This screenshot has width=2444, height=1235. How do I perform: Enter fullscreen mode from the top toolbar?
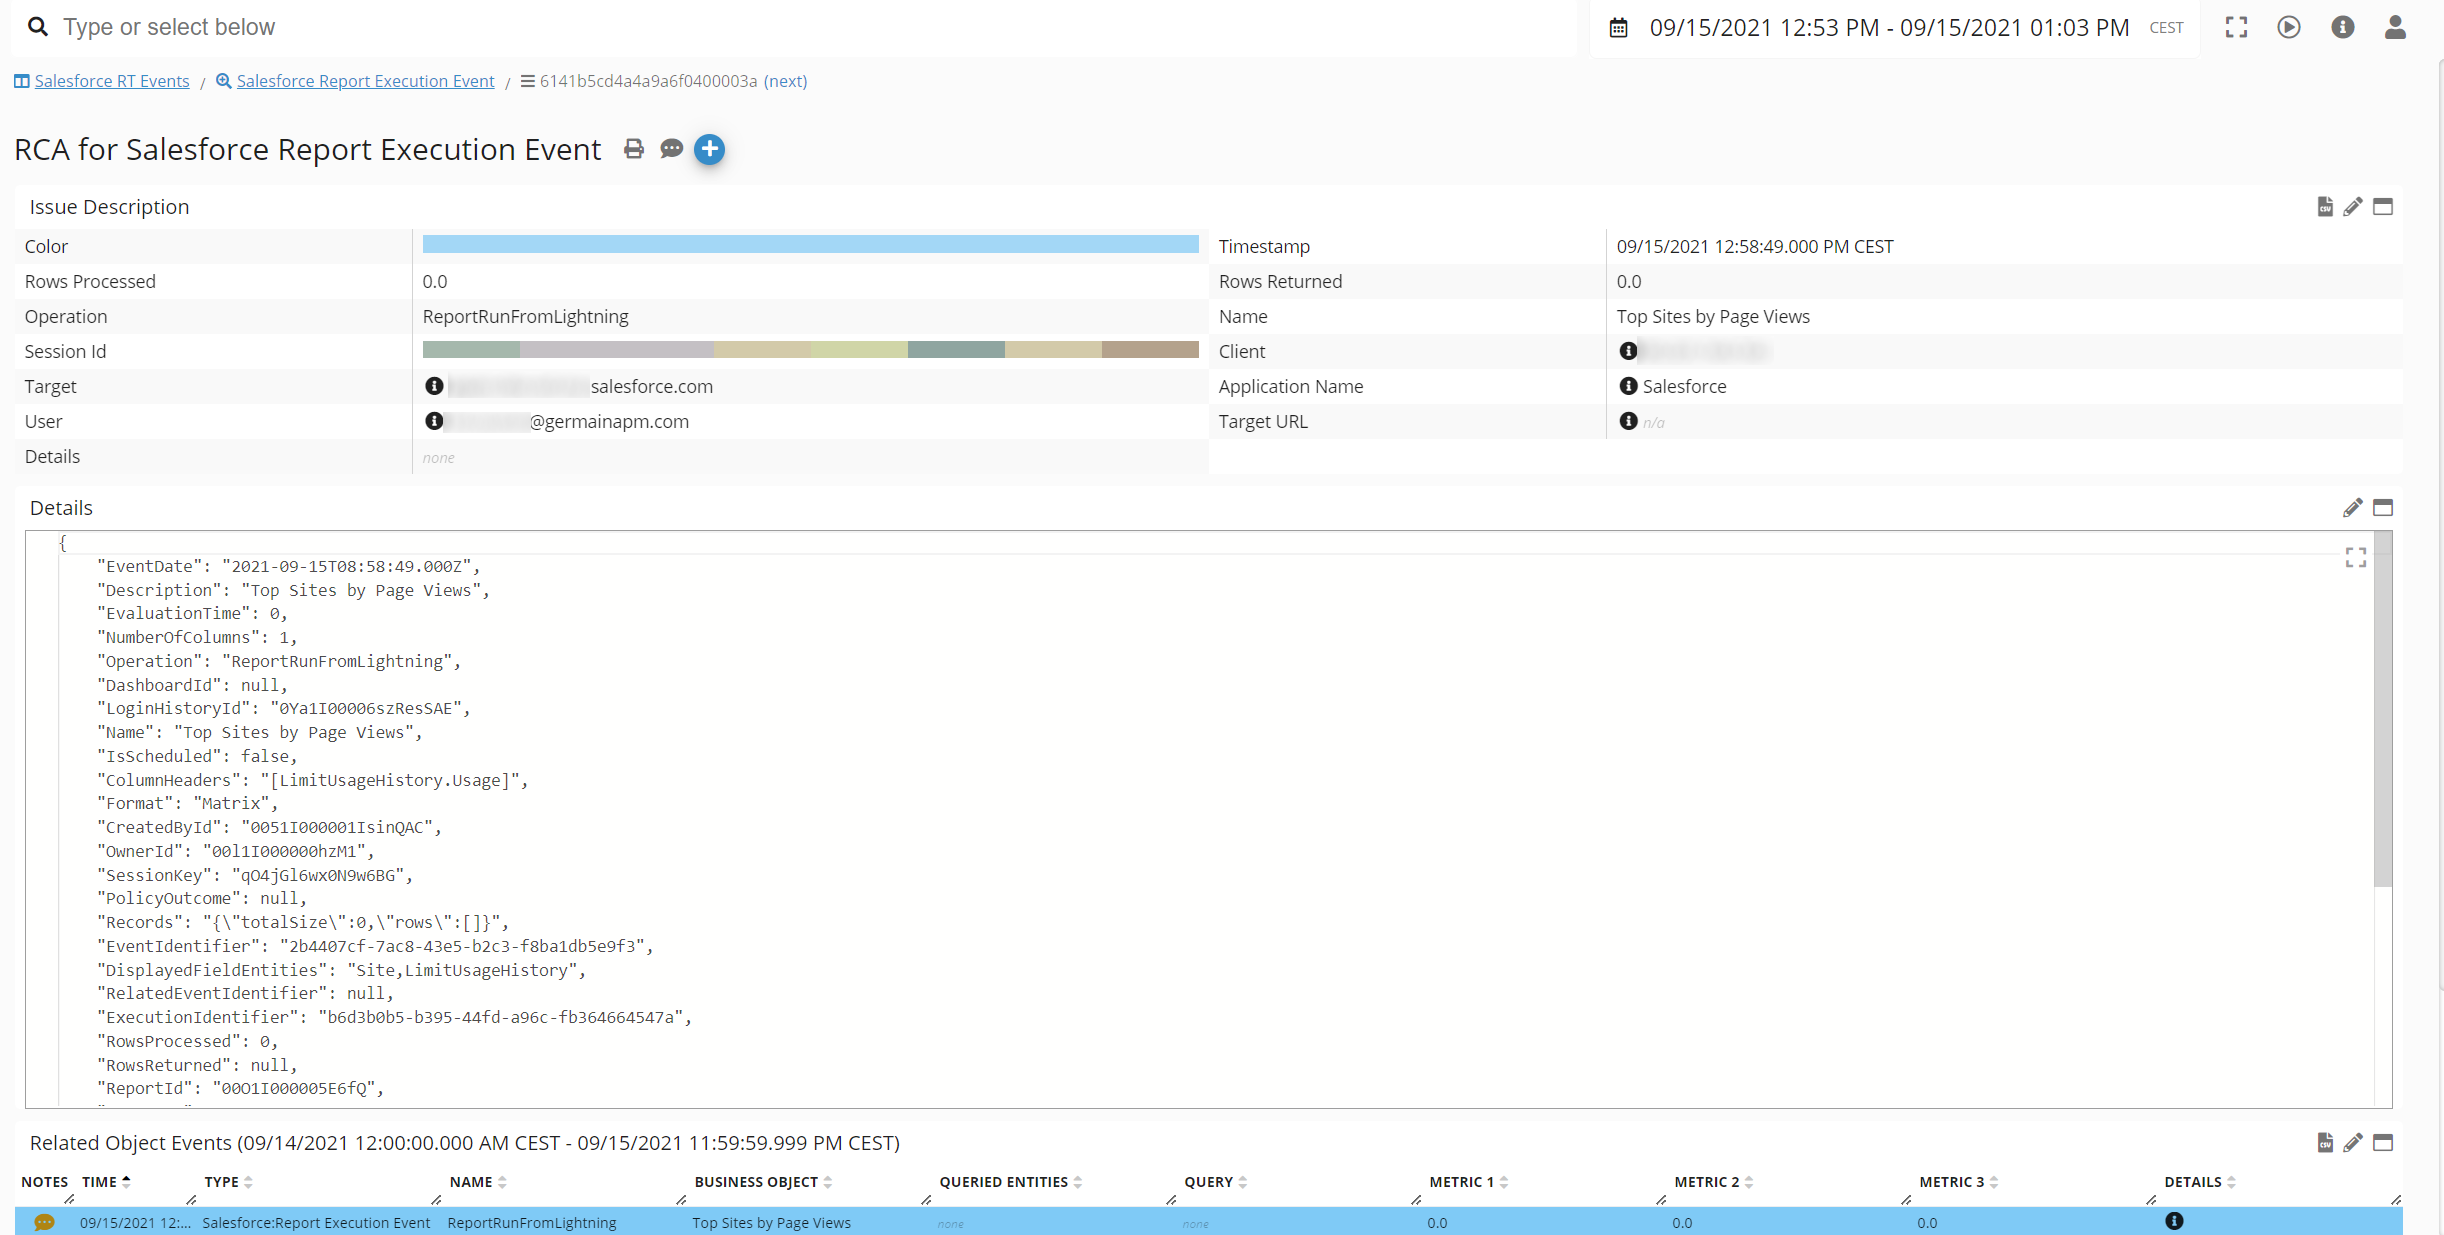click(x=2237, y=27)
